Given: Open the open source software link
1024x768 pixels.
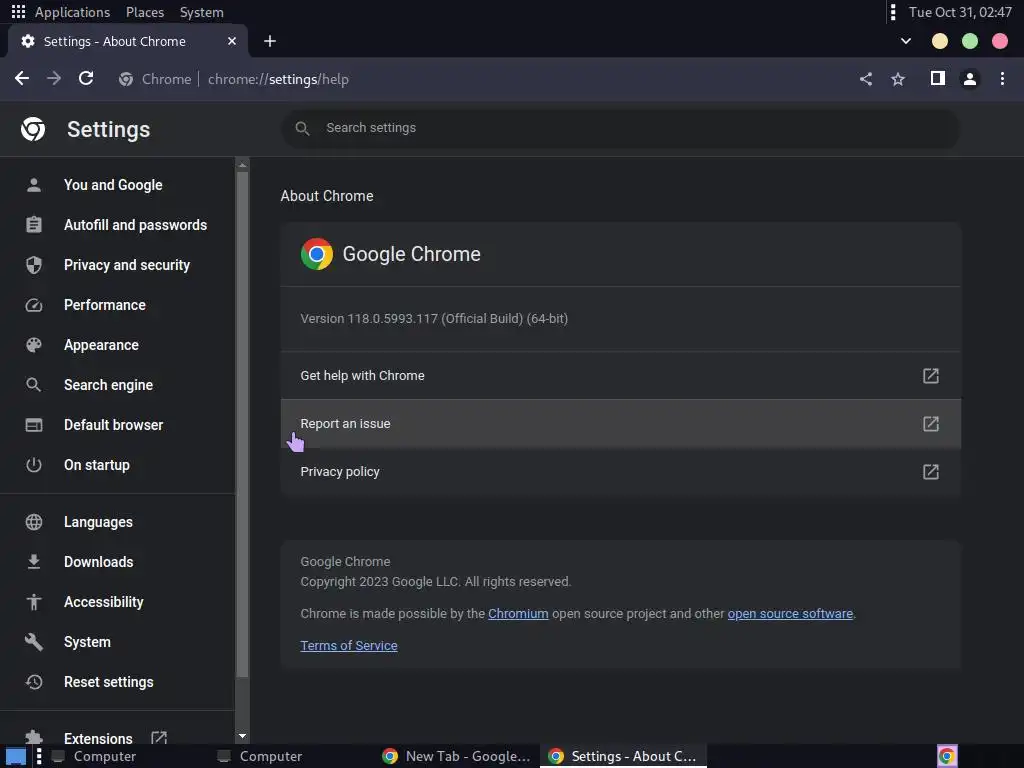Looking at the screenshot, I should coord(790,613).
